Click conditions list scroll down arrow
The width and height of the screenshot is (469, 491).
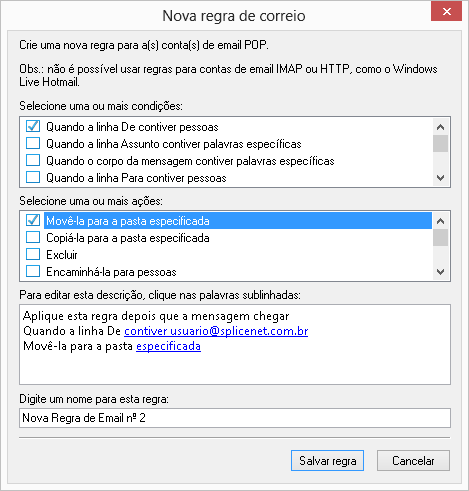tap(440, 178)
